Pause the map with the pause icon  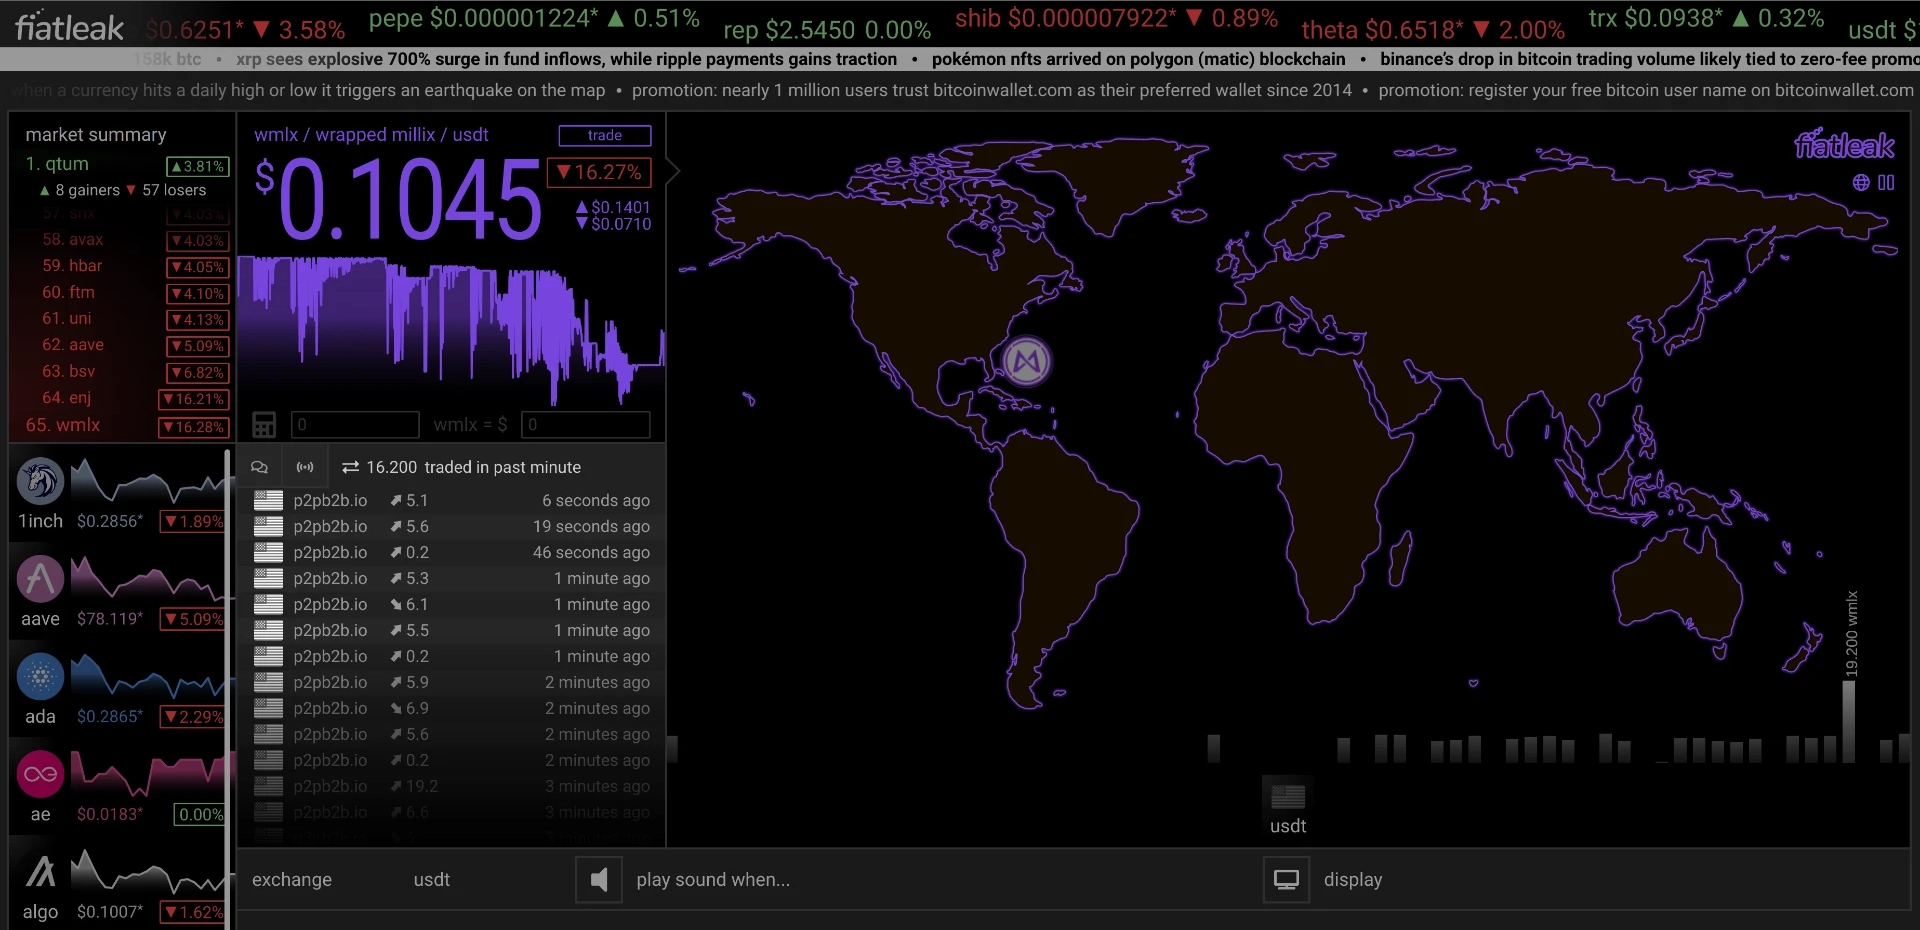click(x=1886, y=182)
